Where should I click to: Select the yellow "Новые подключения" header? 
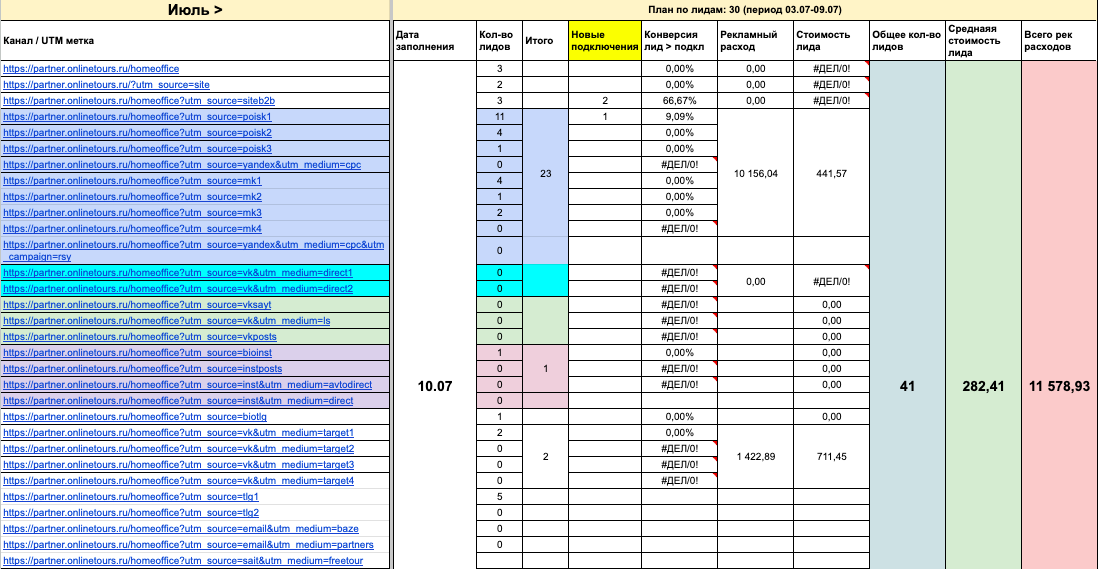(x=604, y=41)
